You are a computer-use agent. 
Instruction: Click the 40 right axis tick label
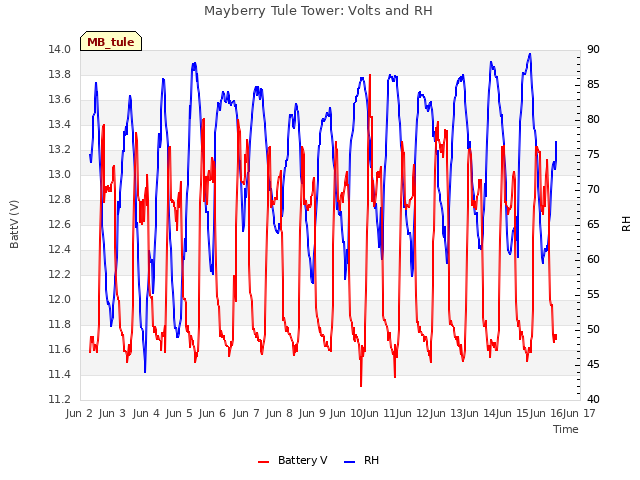click(593, 399)
